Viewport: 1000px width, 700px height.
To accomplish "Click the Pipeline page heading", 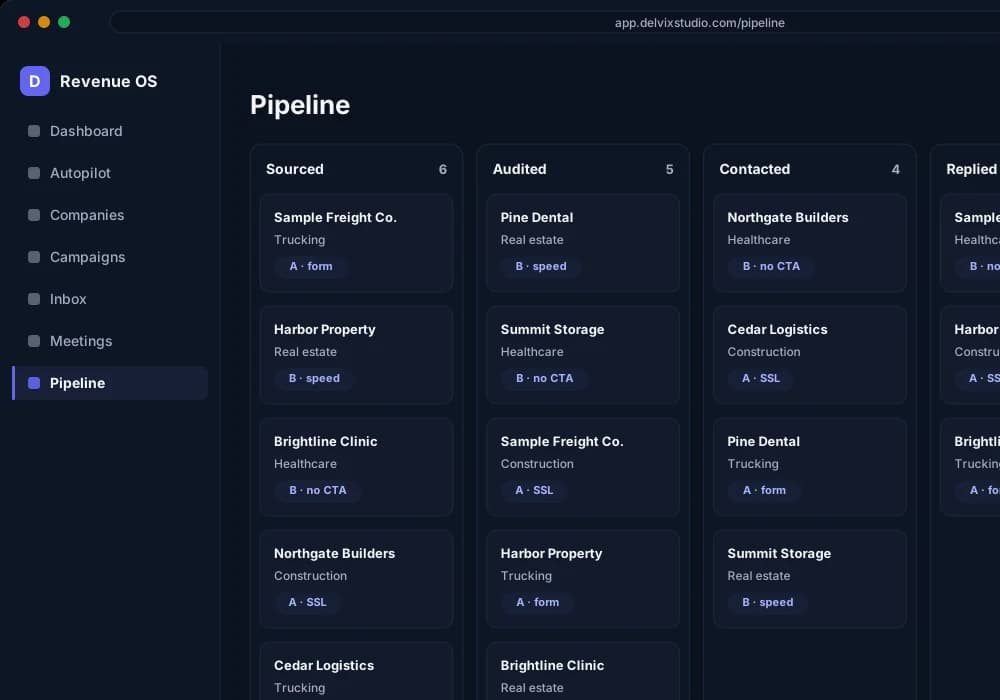I will coord(300,105).
